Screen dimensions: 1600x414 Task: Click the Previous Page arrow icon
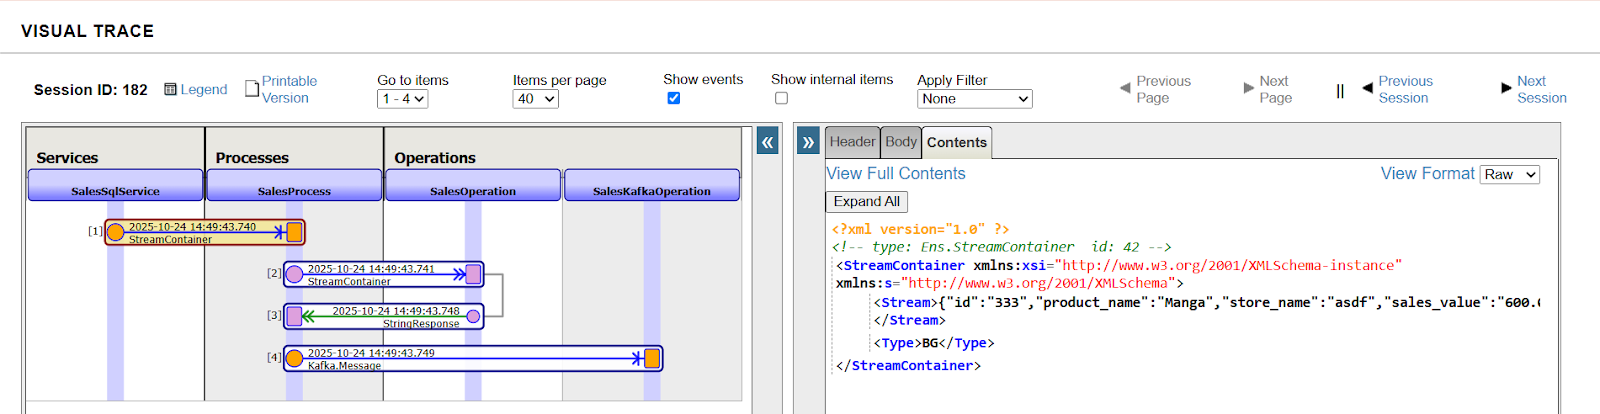(x=1125, y=89)
